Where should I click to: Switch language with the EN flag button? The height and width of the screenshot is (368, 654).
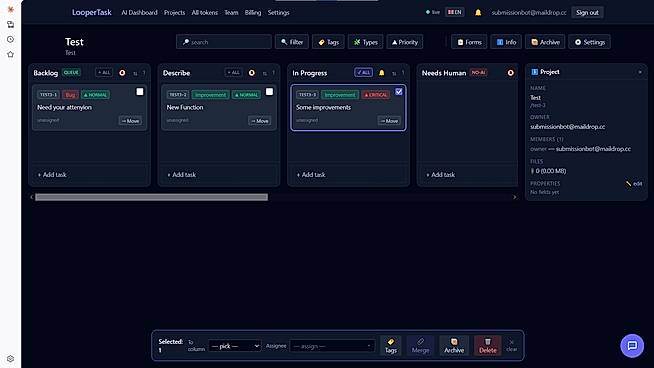point(455,12)
